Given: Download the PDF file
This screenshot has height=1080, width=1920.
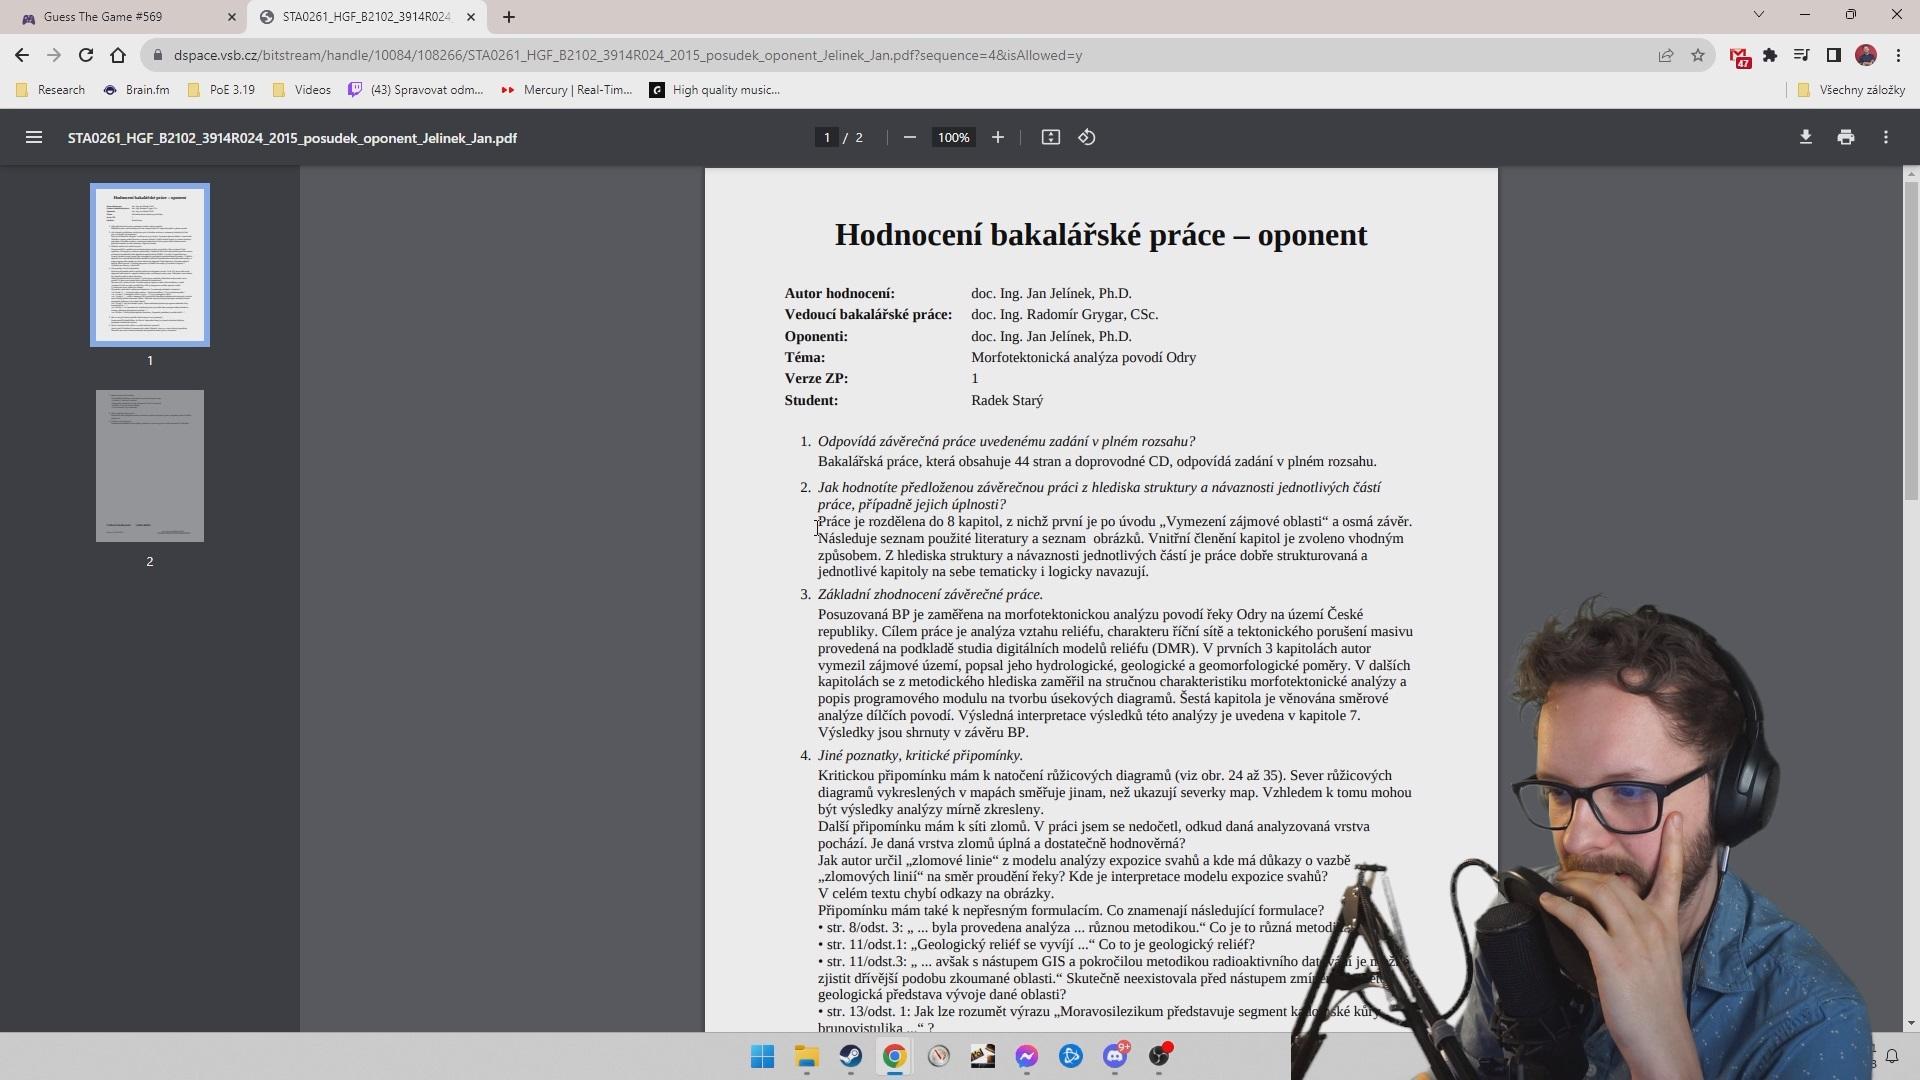Looking at the screenshot, I should click(x=1806, y=138).
